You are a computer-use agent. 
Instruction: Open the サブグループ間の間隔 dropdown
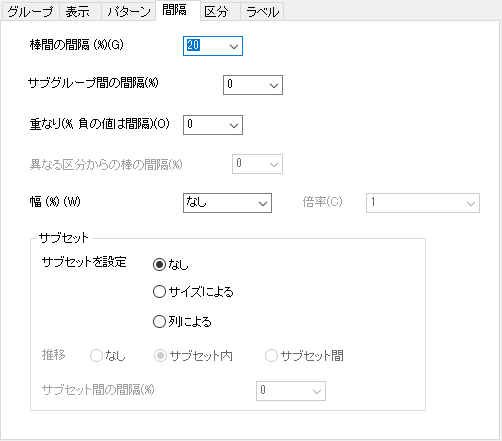click(x=253, y=85)
